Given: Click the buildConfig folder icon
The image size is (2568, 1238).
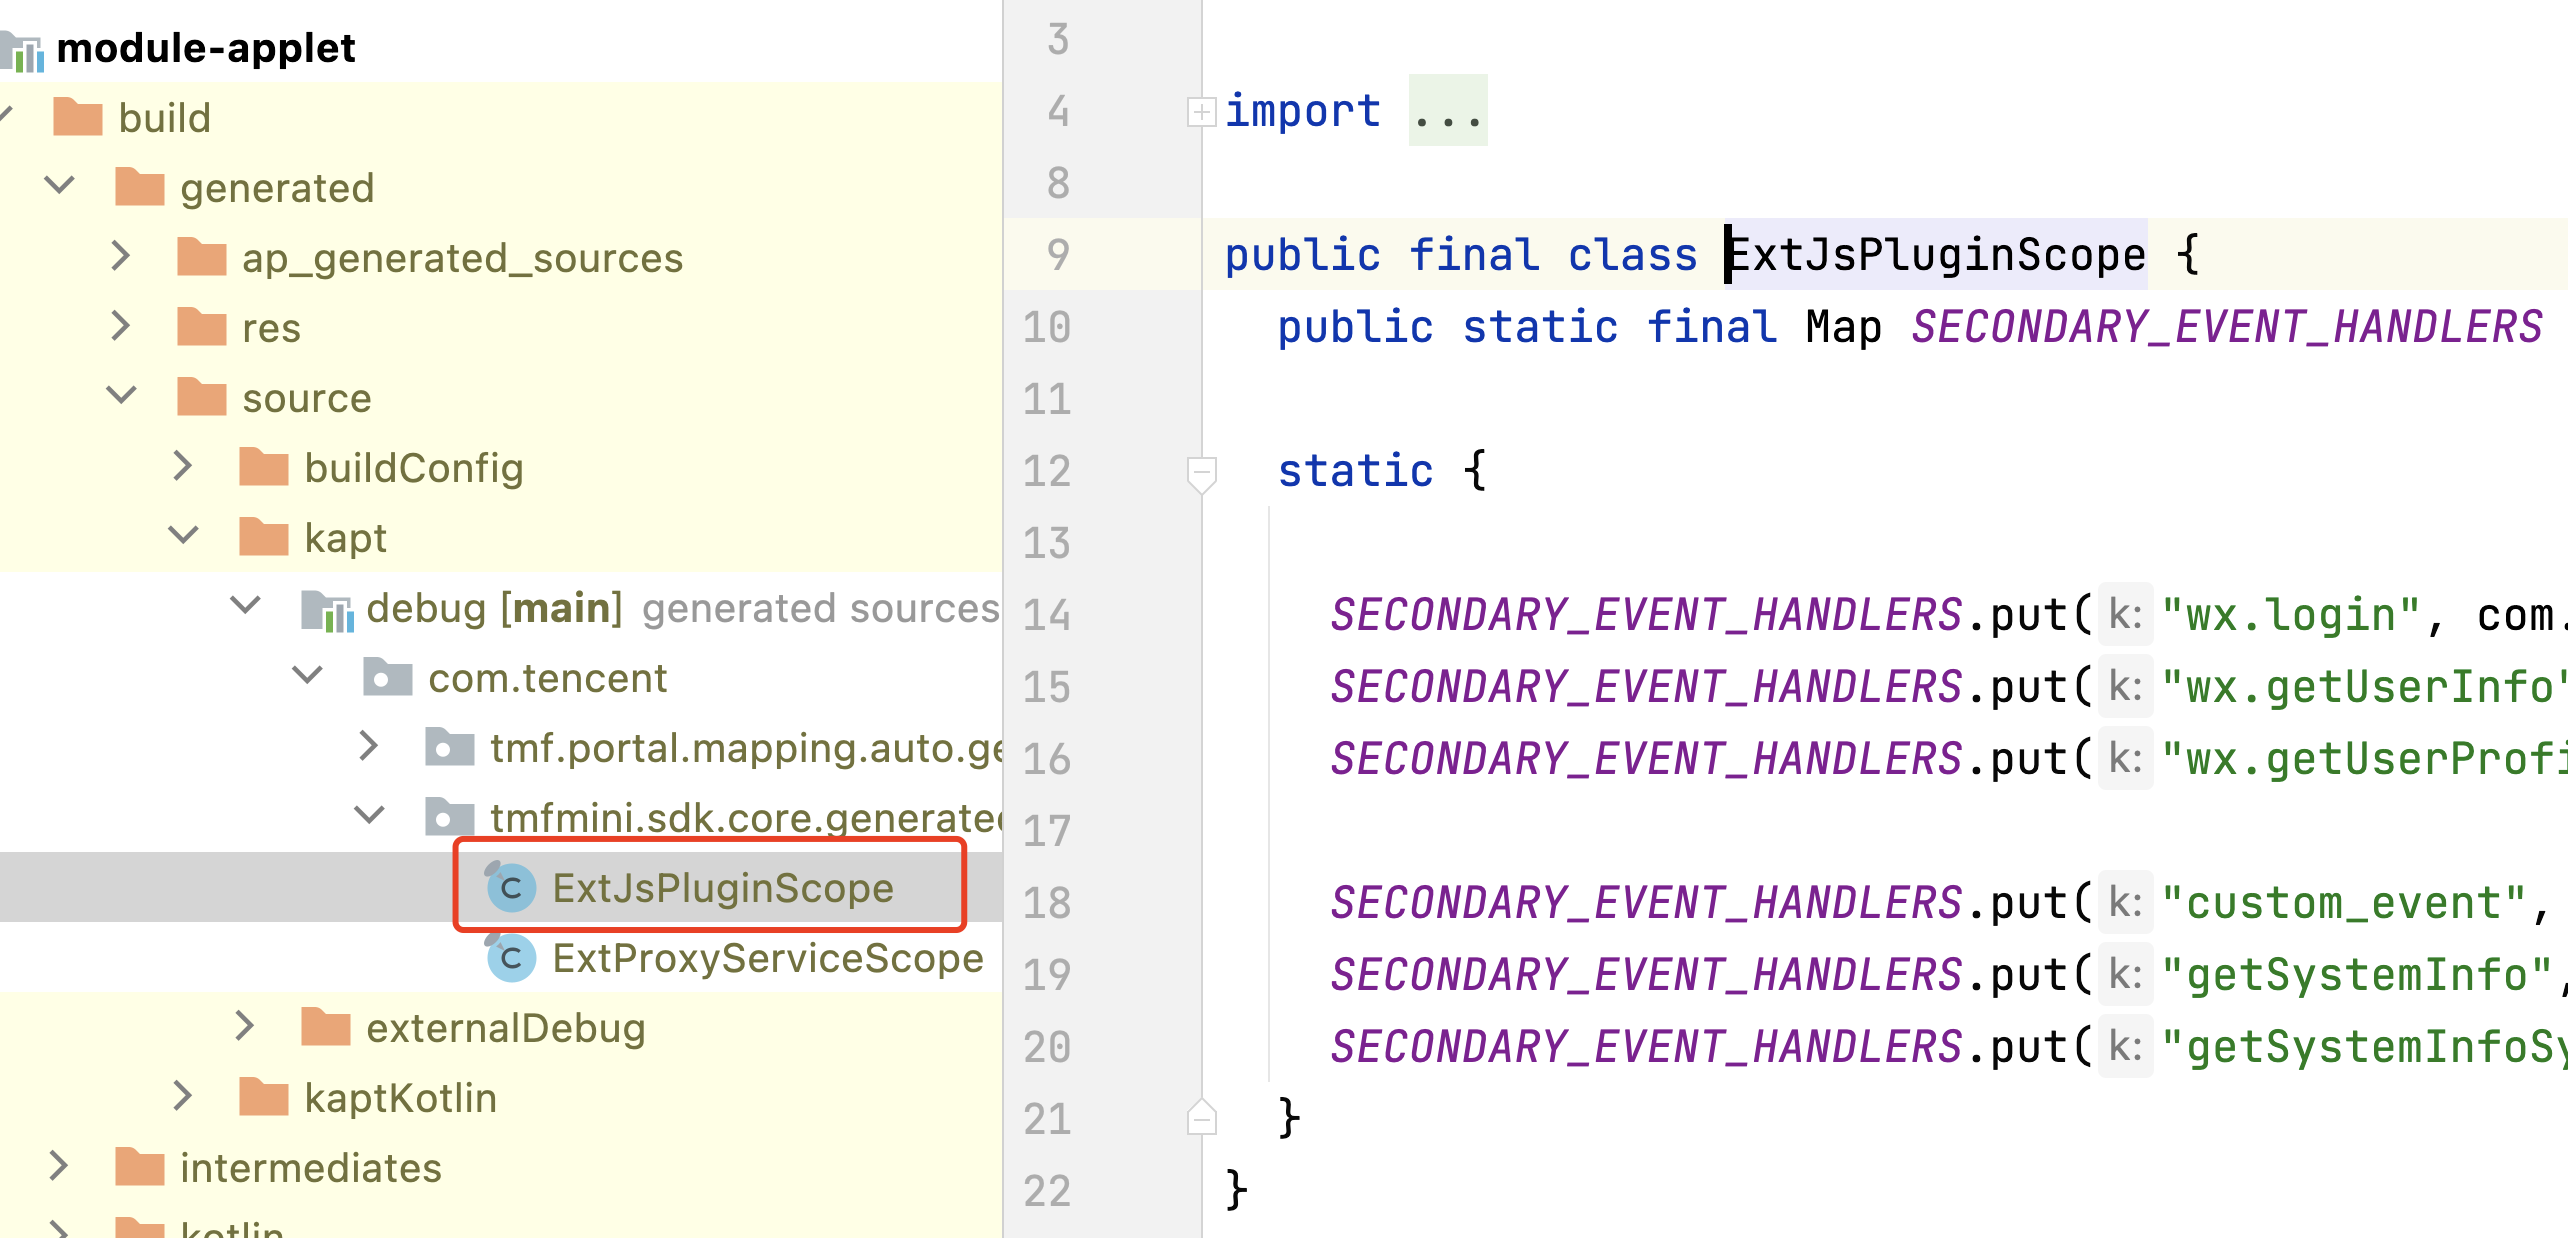Looking at the screenshot, I should (264, 467).
